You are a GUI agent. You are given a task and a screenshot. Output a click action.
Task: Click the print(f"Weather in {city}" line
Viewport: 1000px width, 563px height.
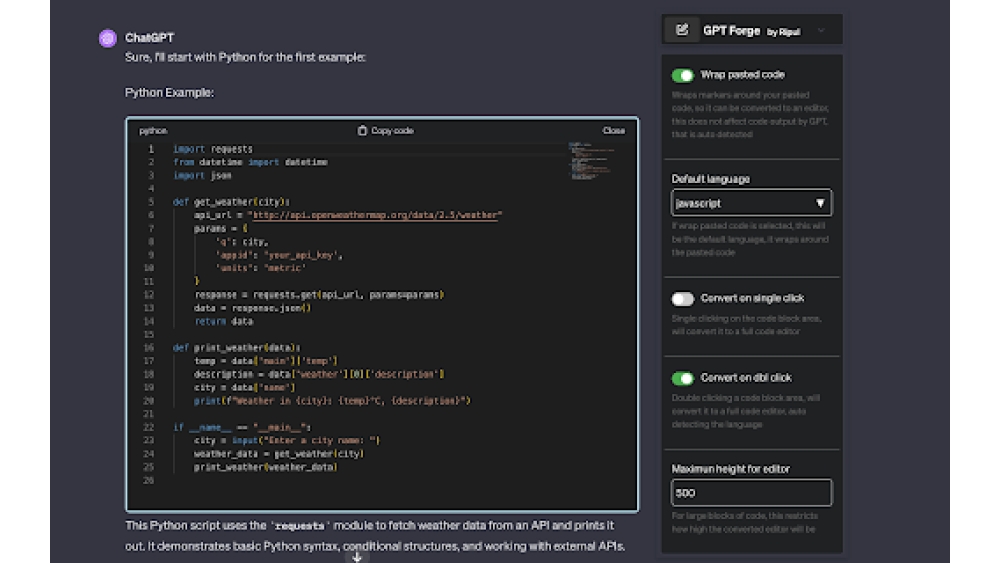click(332, 401)
